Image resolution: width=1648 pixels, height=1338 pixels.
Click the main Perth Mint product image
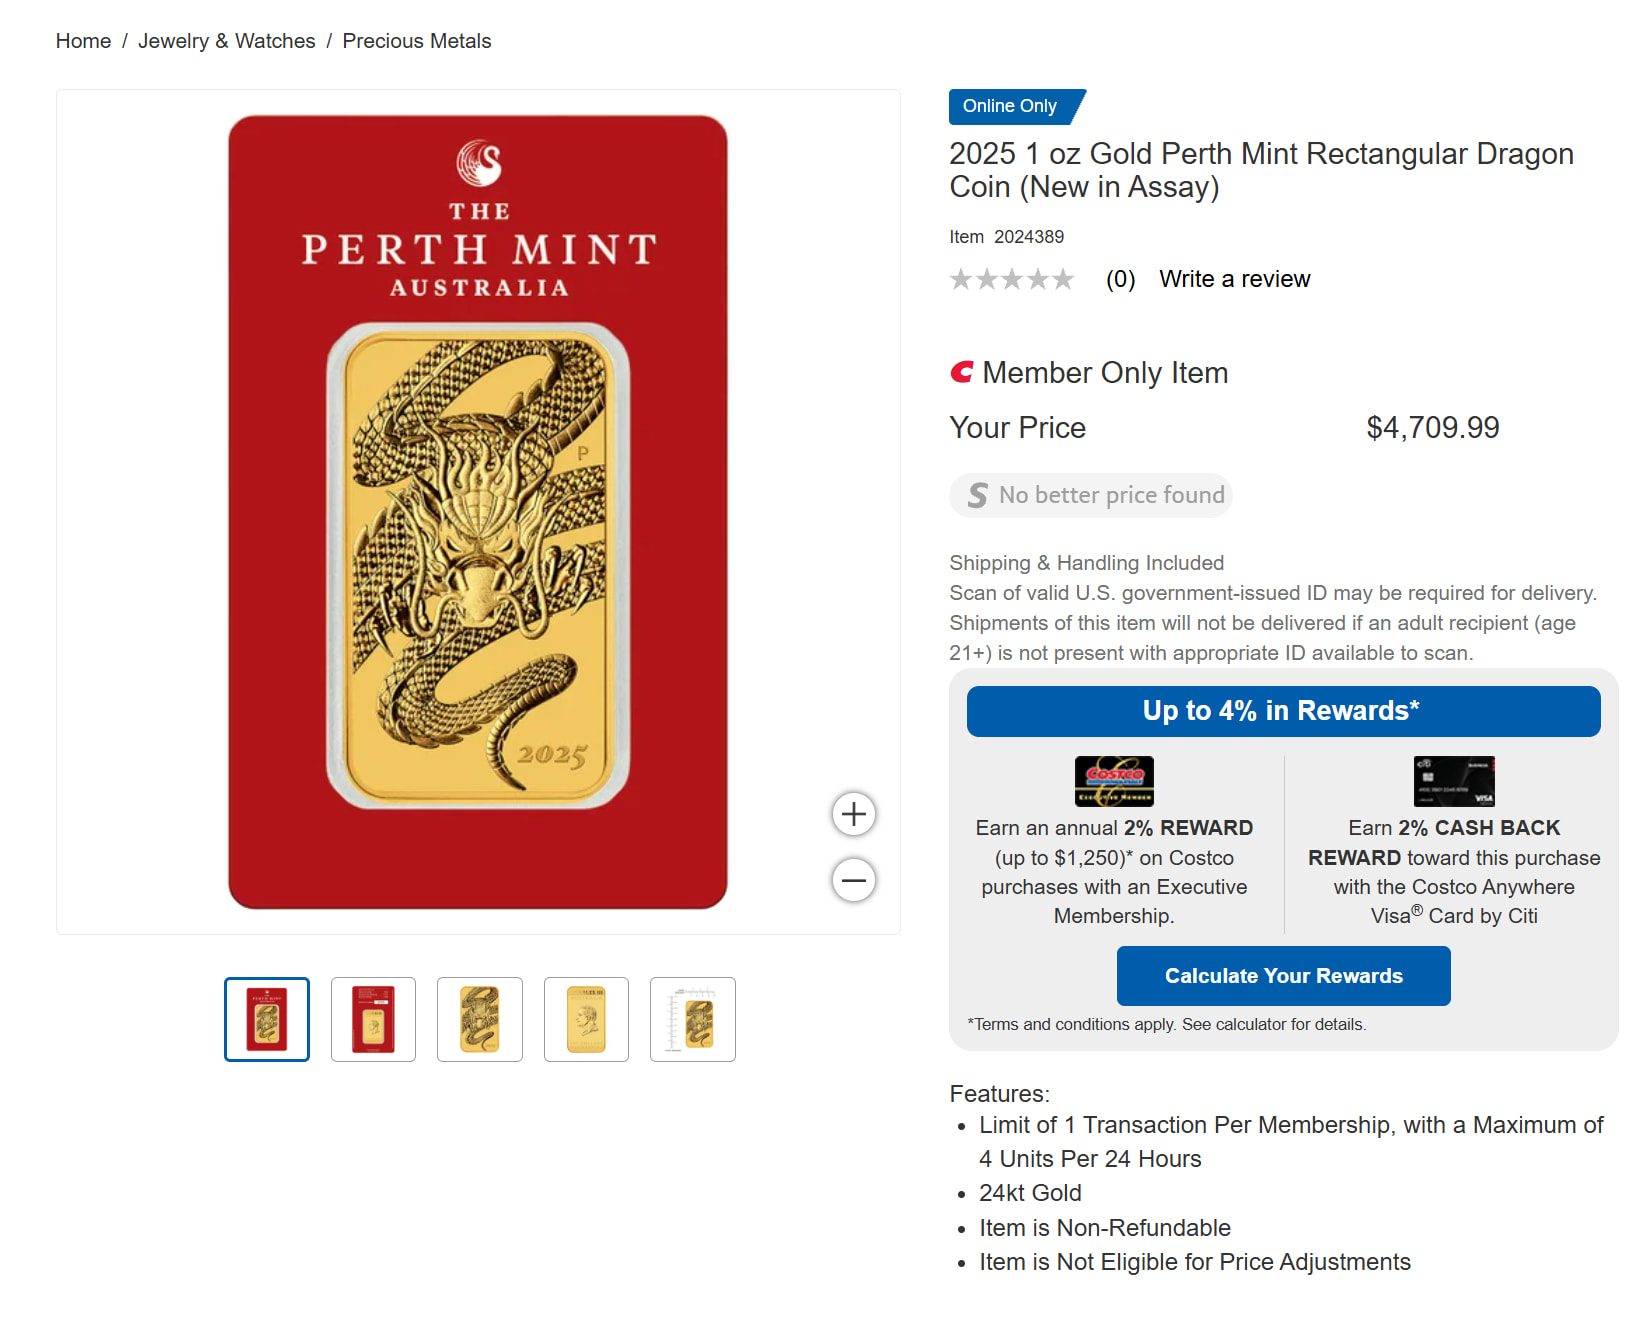click(x=478, y=512)
